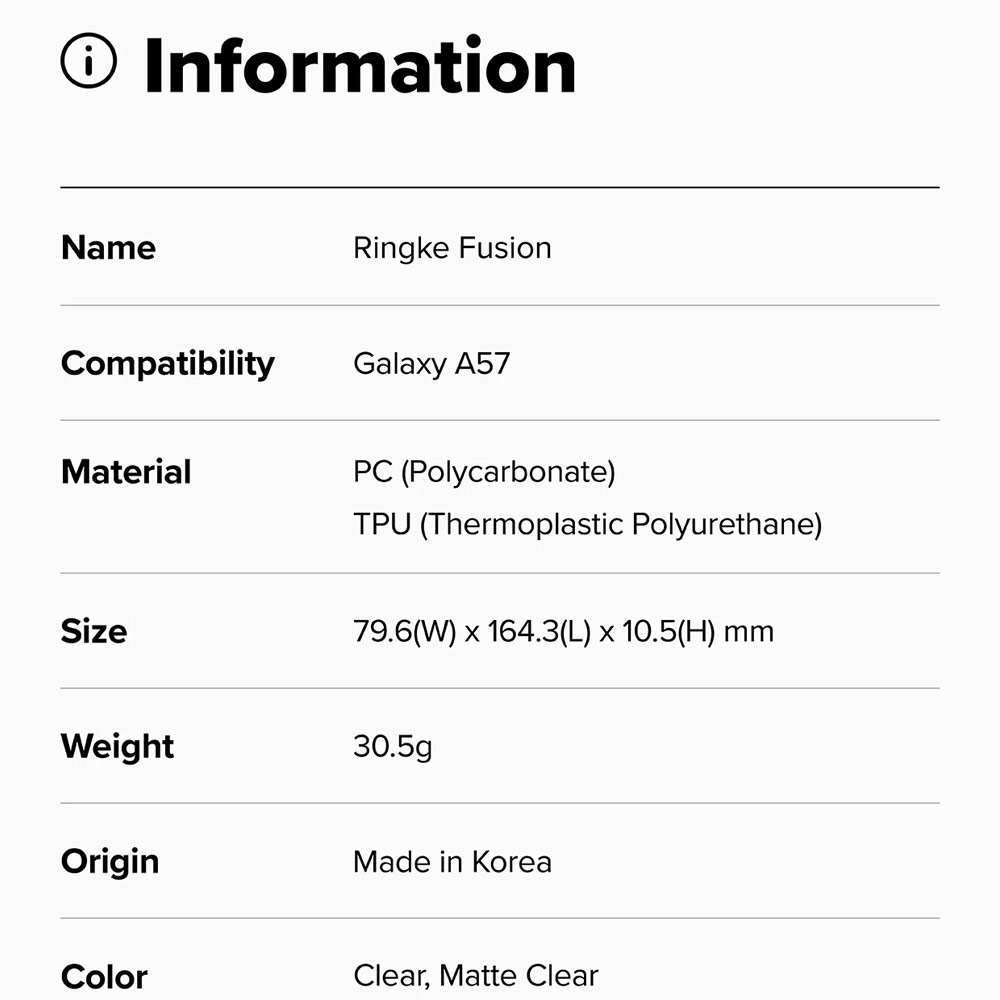Select the Name row label
This screenshot has width=1000, height=1000.
(108, 248)
